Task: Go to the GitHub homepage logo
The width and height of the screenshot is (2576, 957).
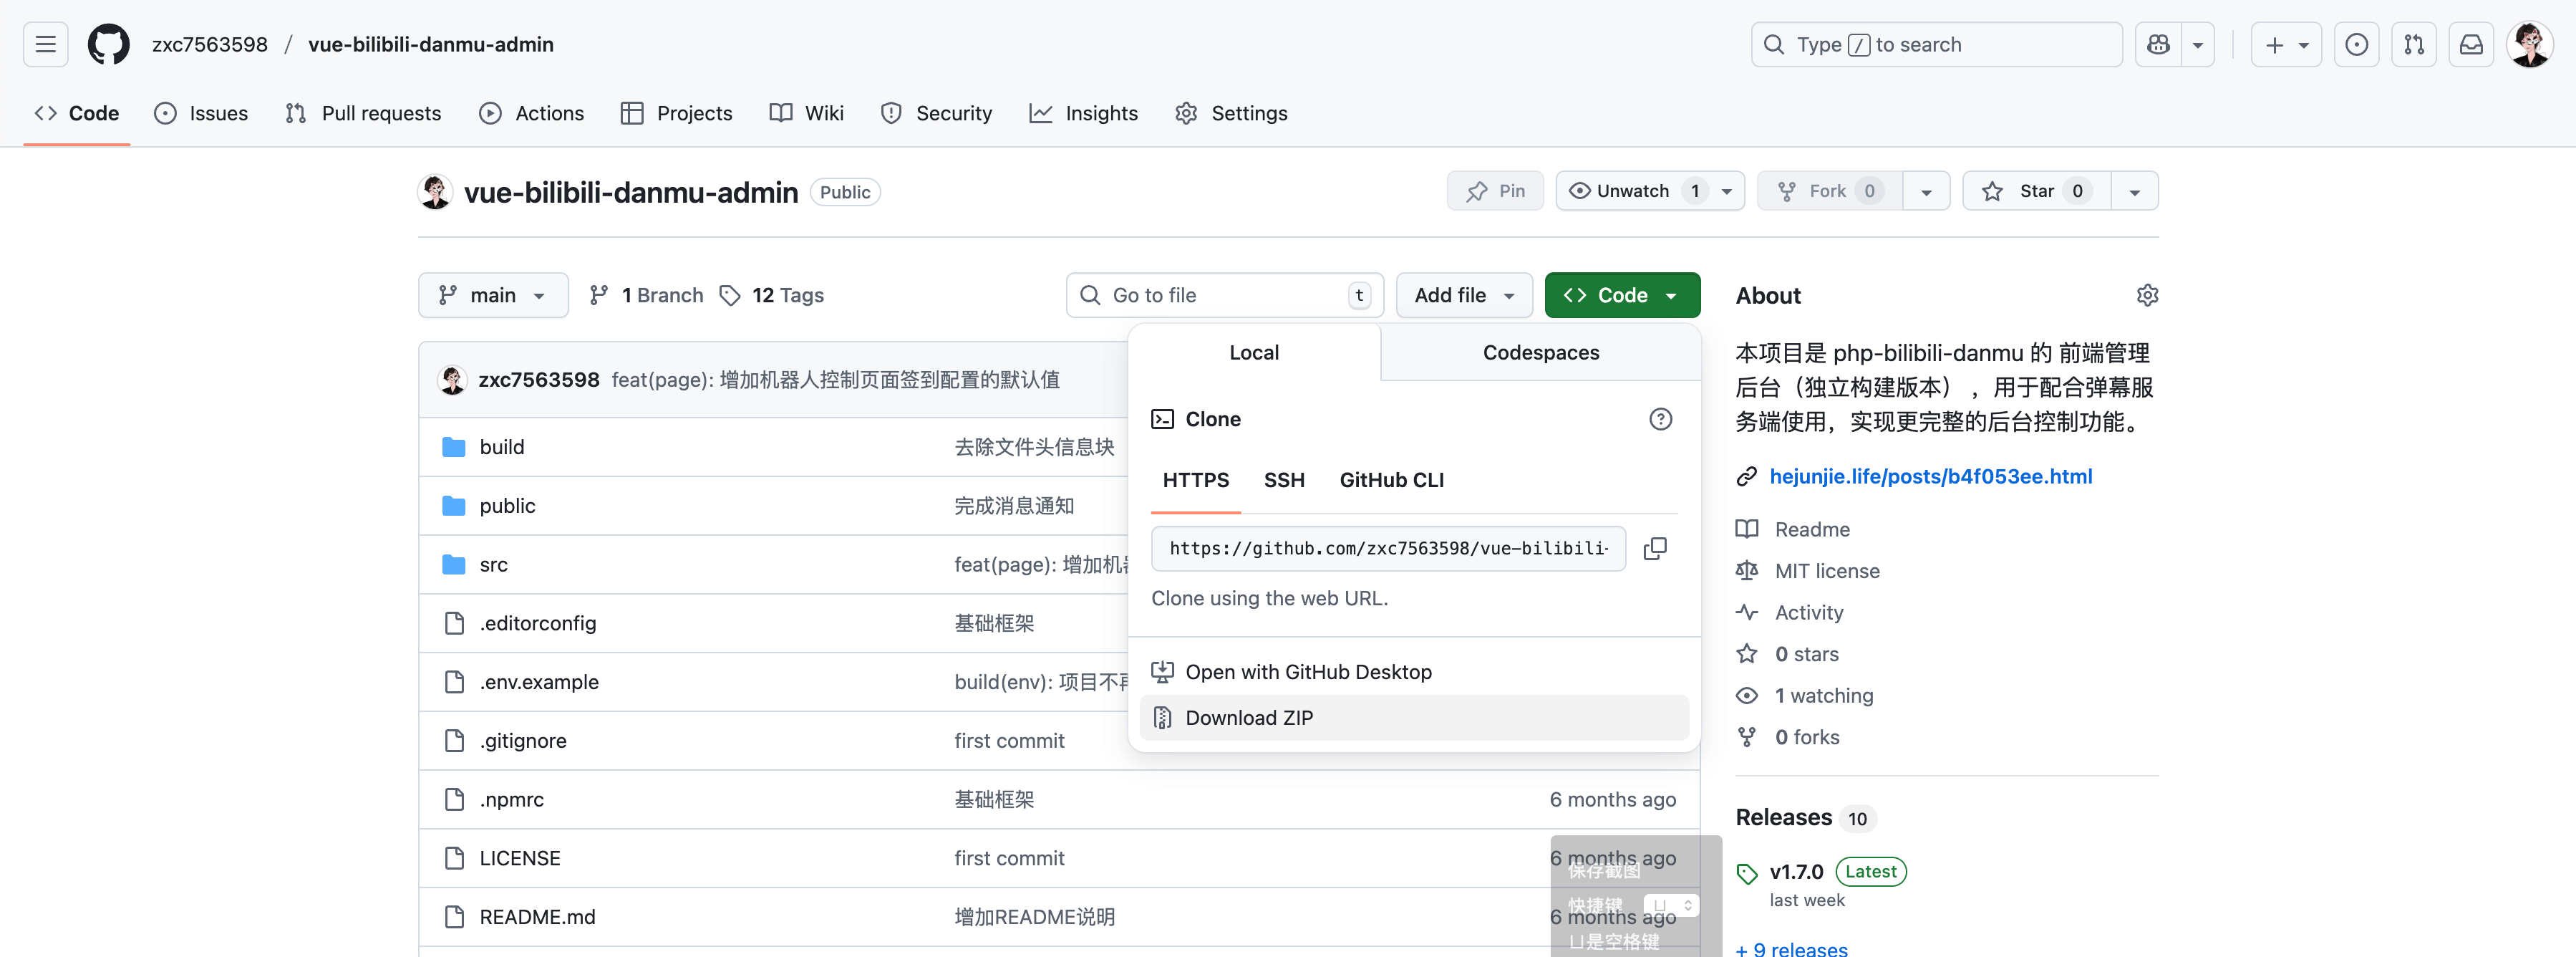Action: pyautogui.click(x=108, y=44)
